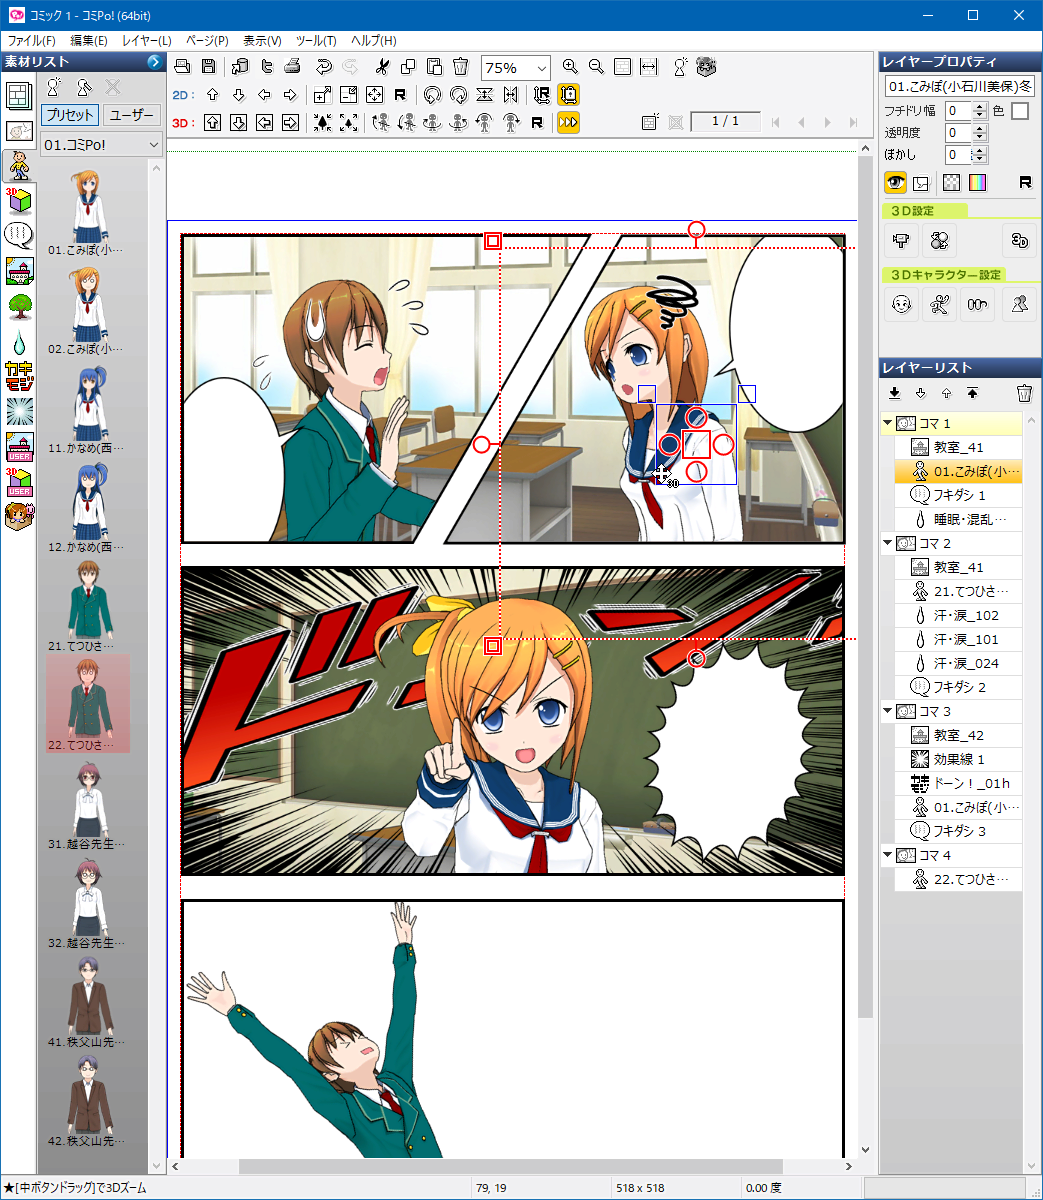Delete layer with layer list trash icon
Viewport: 1043px width, 1200px height.
(1024, 393)
